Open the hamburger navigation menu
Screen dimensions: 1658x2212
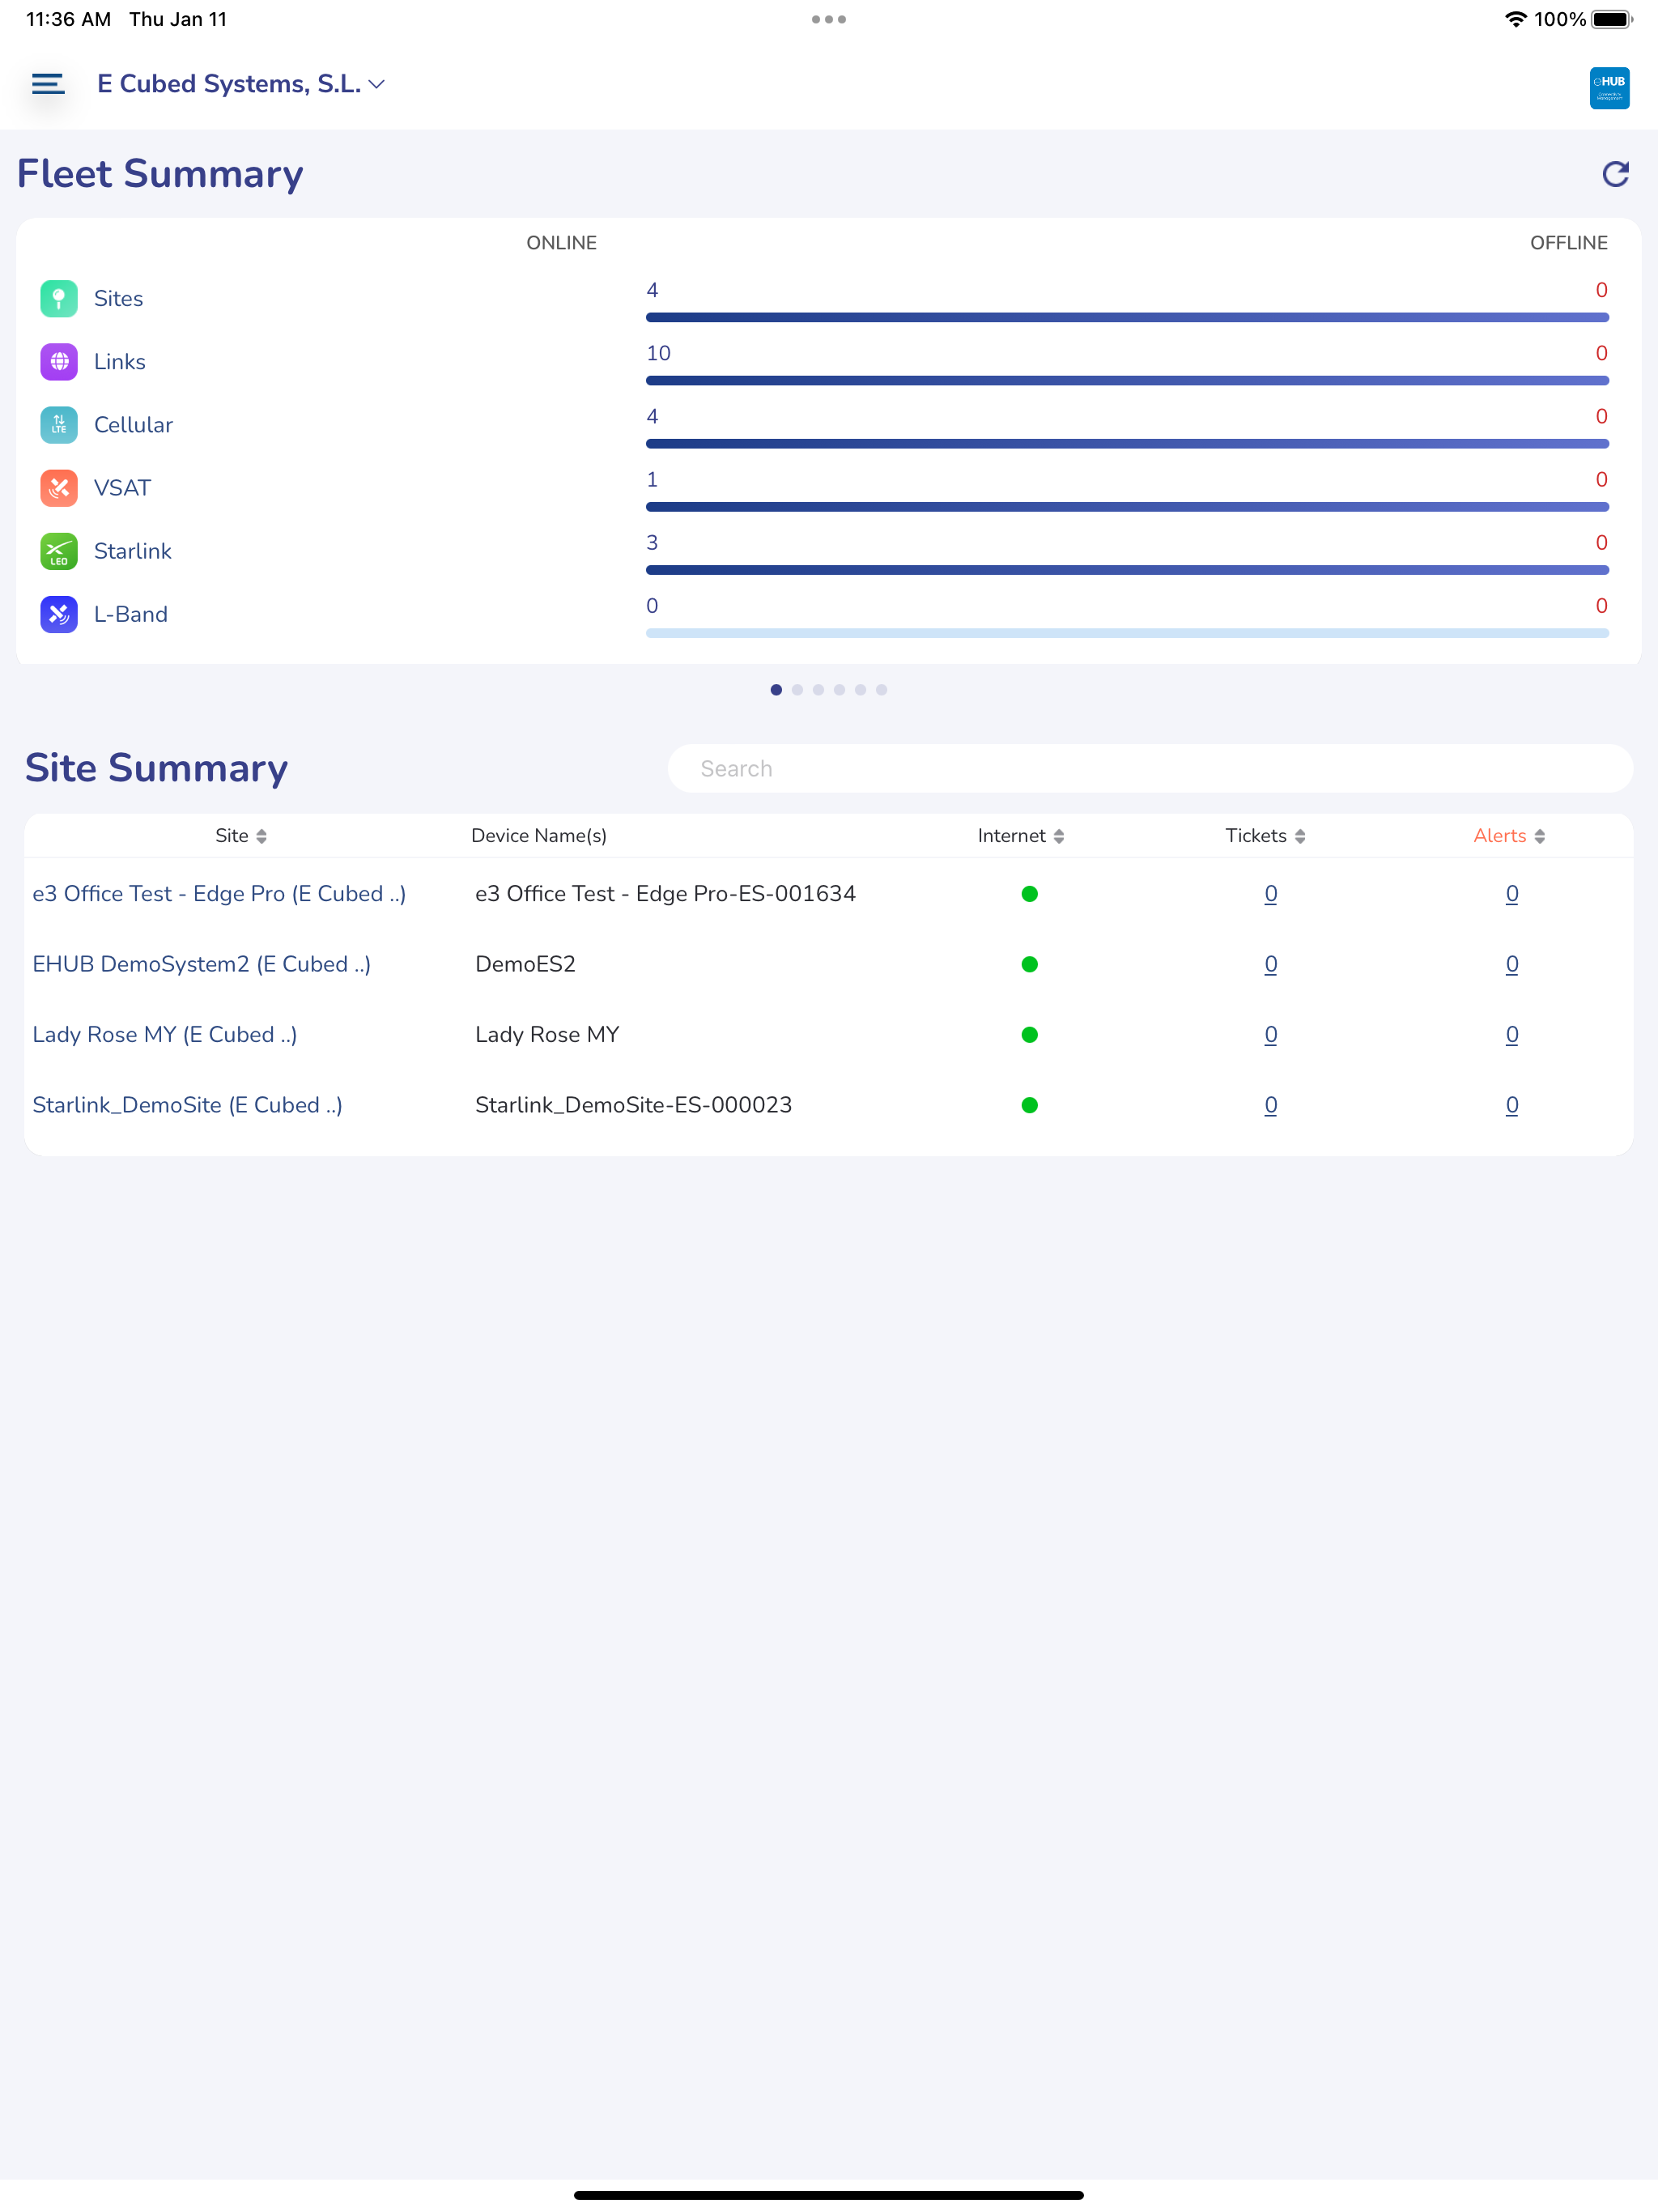(x=48, y=84)
